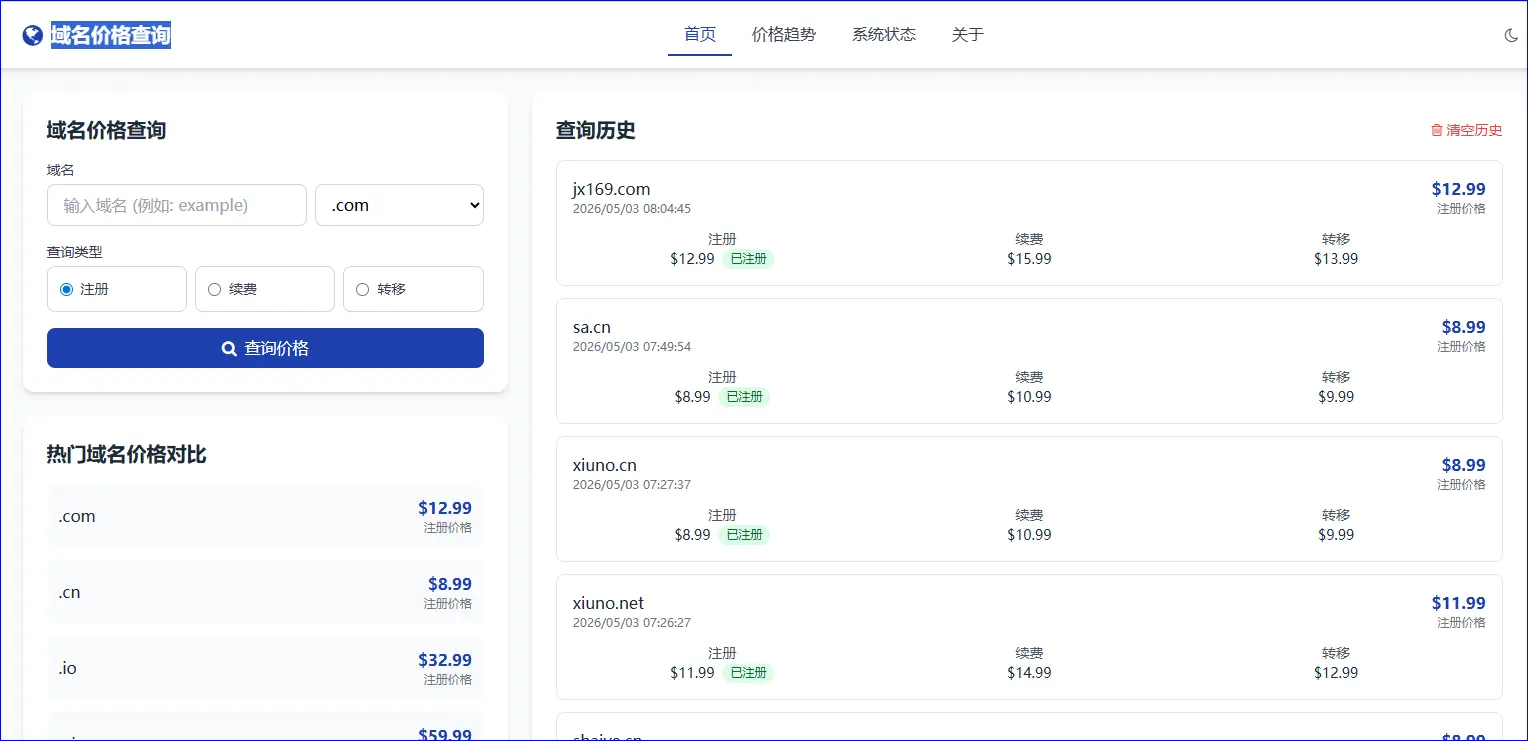
Task: Click 已注册 badge on jx169.com
Action: [x=748, y=259]
